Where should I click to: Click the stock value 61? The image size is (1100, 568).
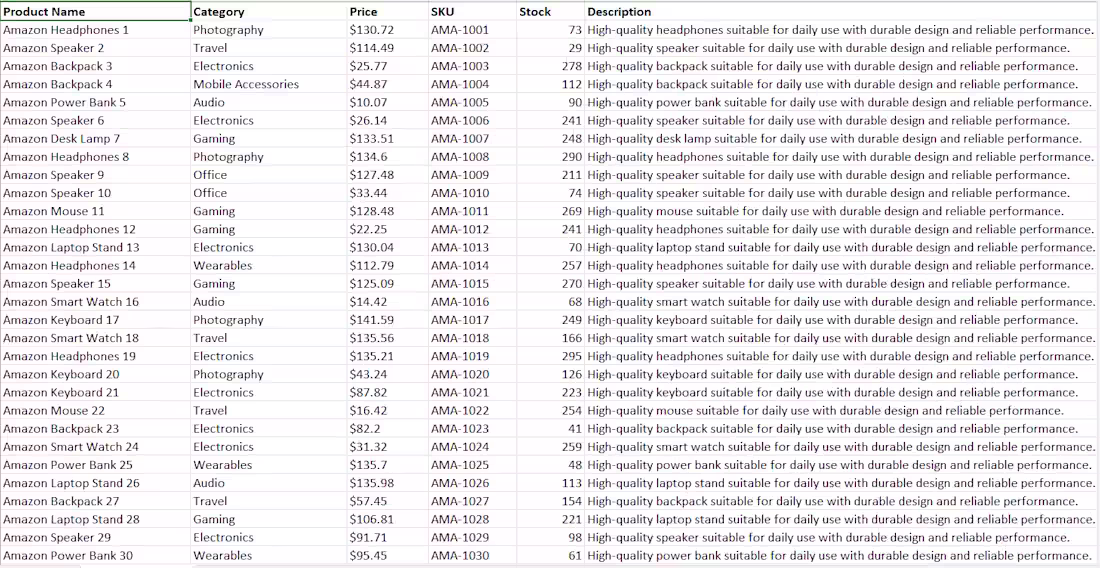pyautogui.click(x=551, y=556)
